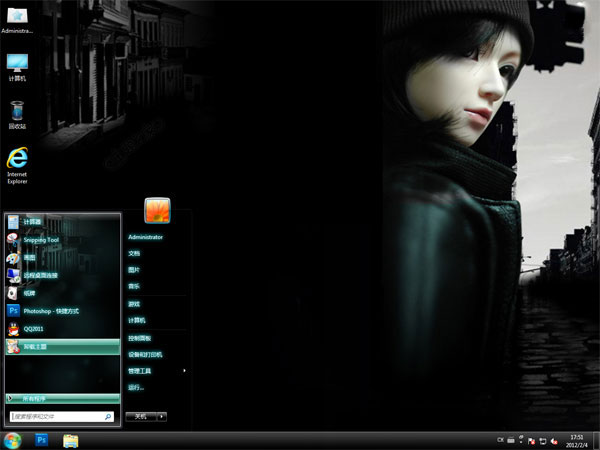The width and height of the screenshot is (600, 450).
Task: Click the network tray icon
Action: pyautogui.click(x=543, y=441)
